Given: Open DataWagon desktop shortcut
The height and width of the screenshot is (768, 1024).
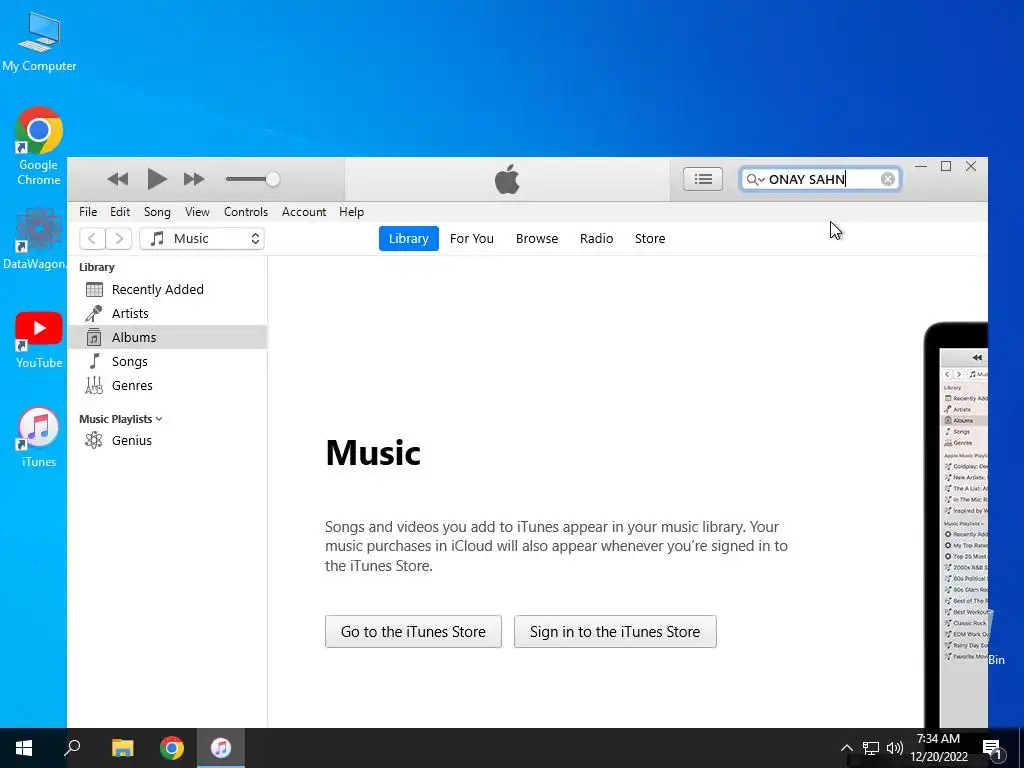Looking at the screenshot, I should pos(37,238).
